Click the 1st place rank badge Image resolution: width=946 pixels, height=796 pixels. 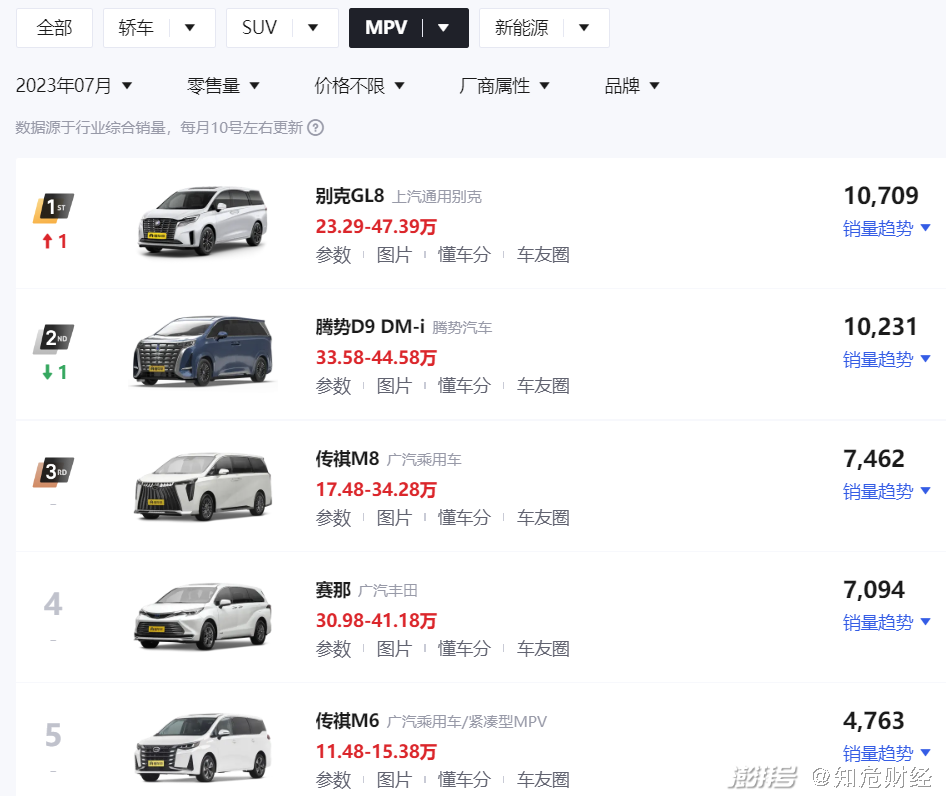click(x=53, y=208)
